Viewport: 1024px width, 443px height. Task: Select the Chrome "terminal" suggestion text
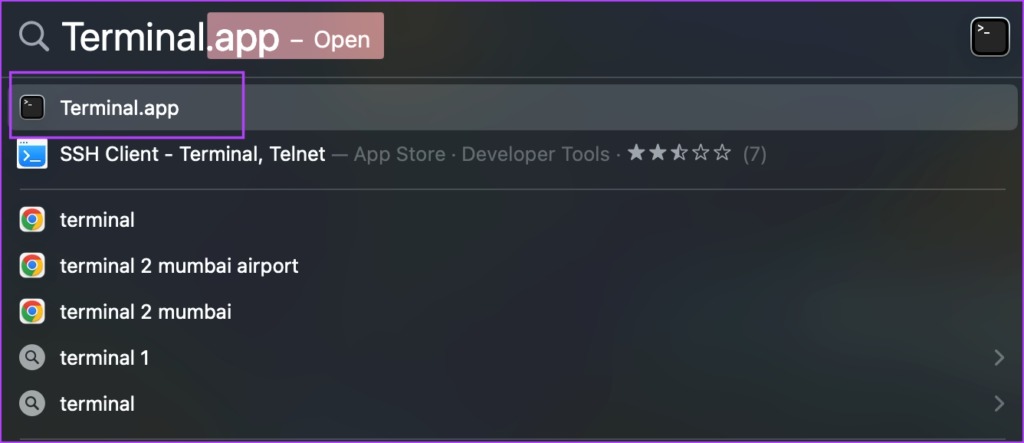point(97,220)
